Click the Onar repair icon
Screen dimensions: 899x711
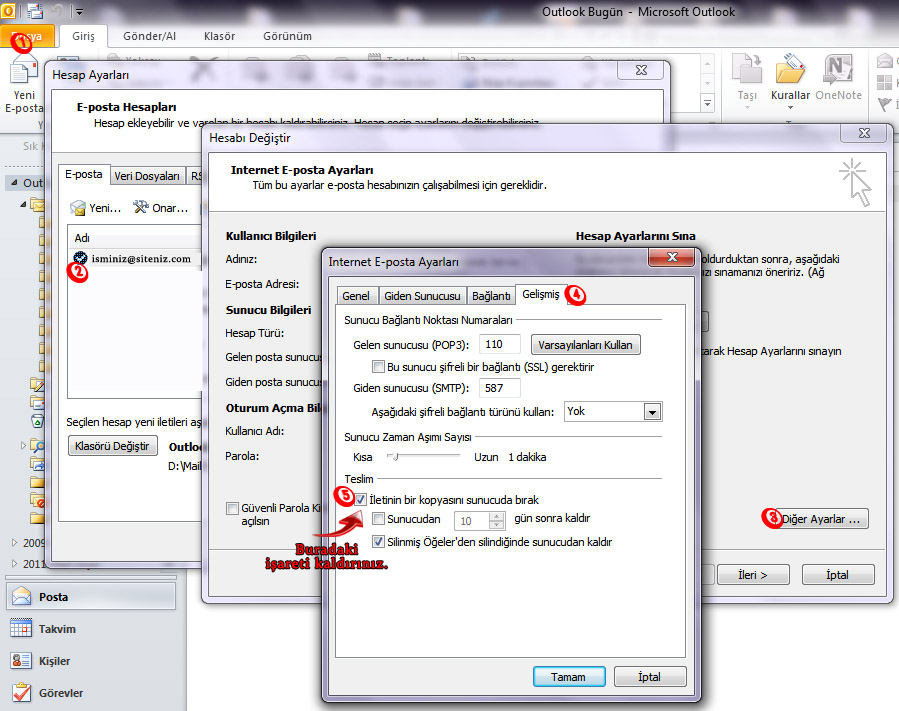(140, 207)
